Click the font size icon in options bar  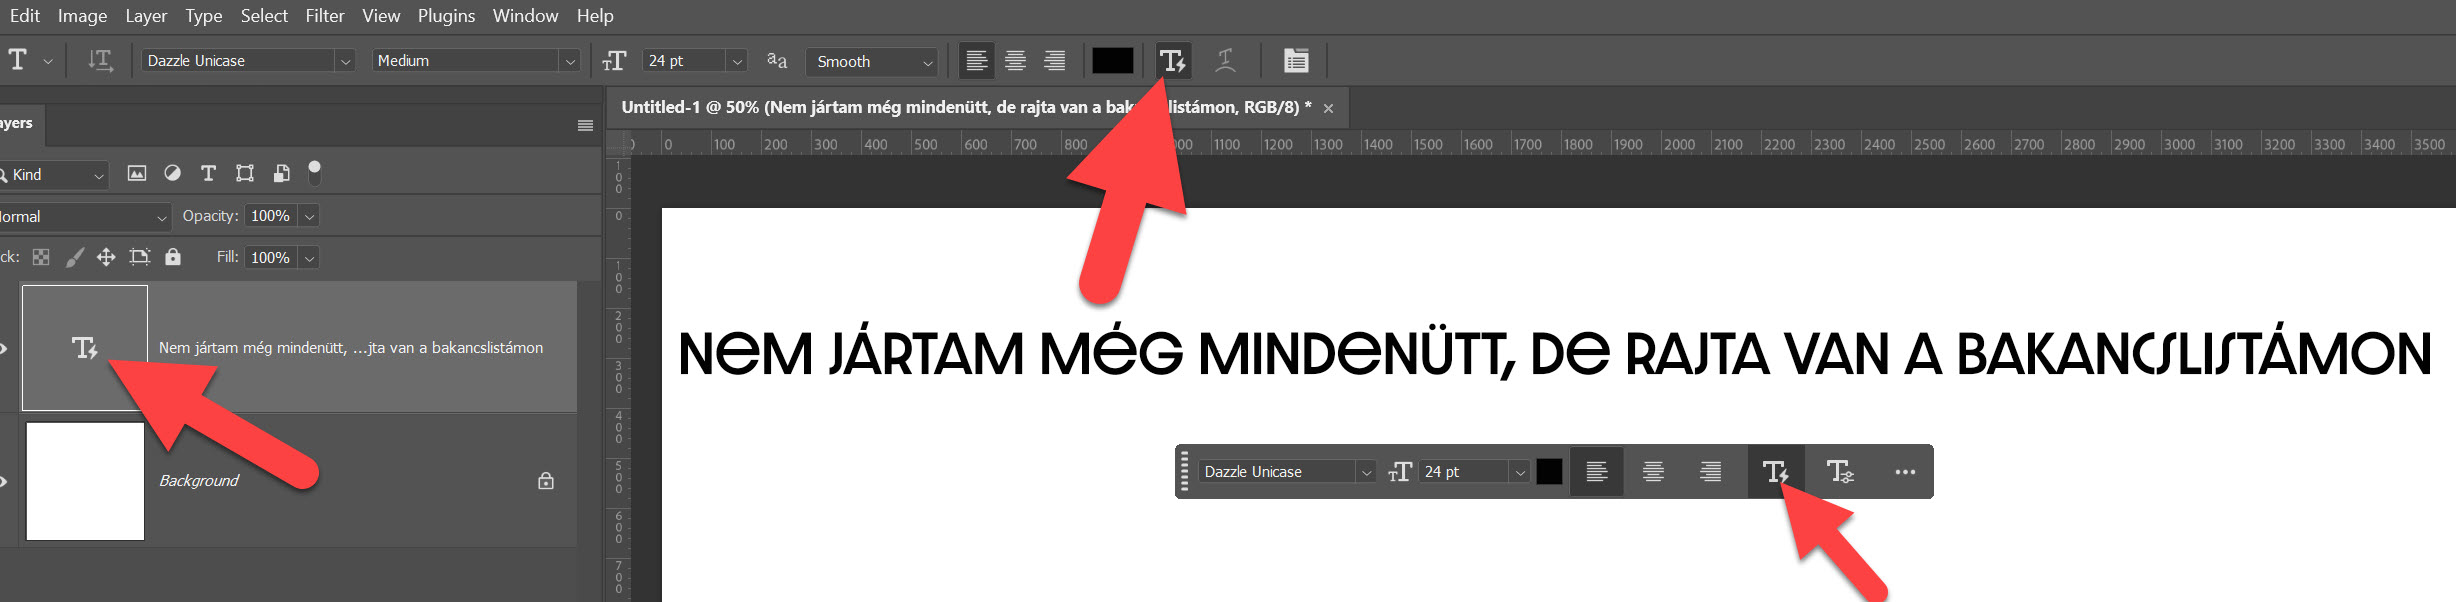coord(614,61)
